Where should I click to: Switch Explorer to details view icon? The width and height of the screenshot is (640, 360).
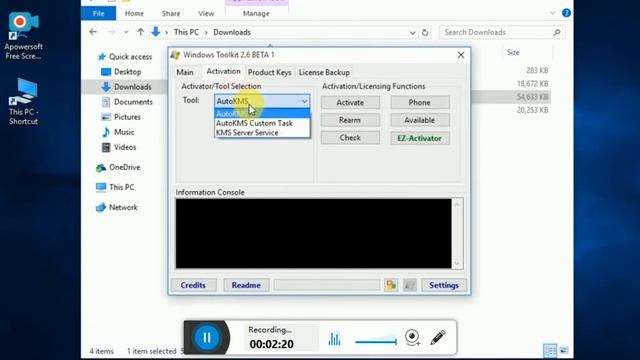point(550,350)
